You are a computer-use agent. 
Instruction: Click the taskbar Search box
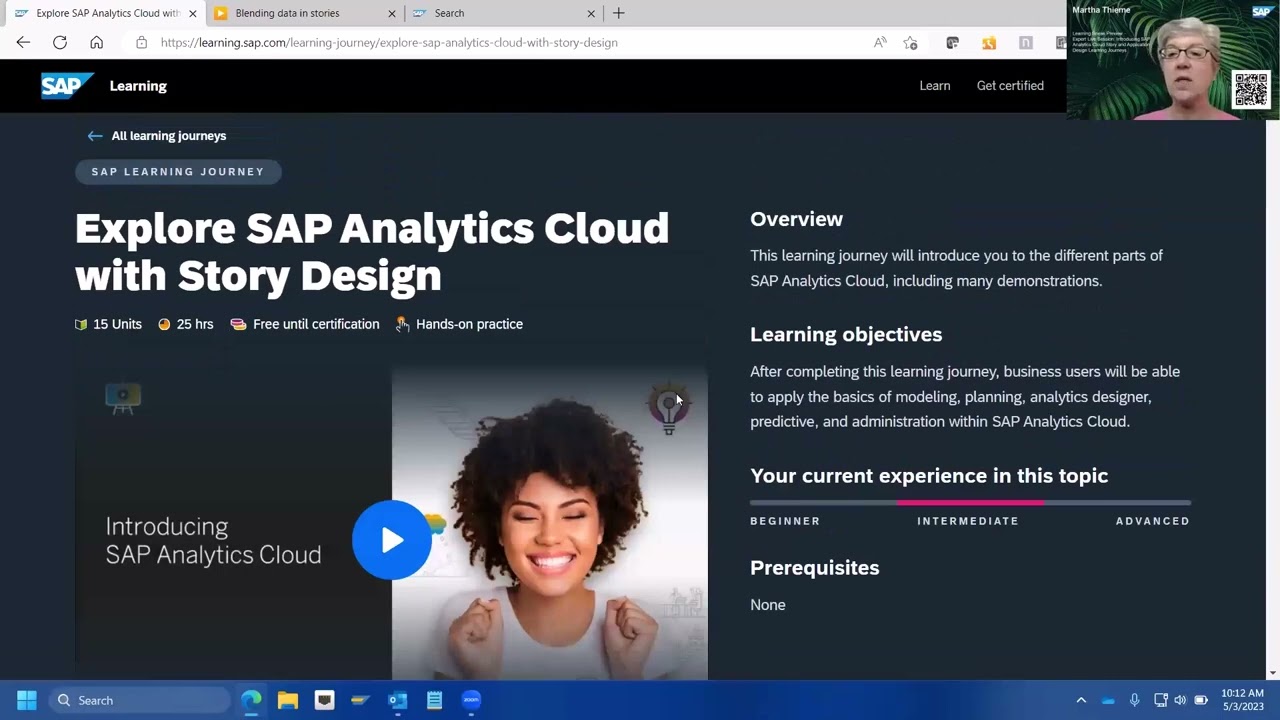tap(139, 700)
